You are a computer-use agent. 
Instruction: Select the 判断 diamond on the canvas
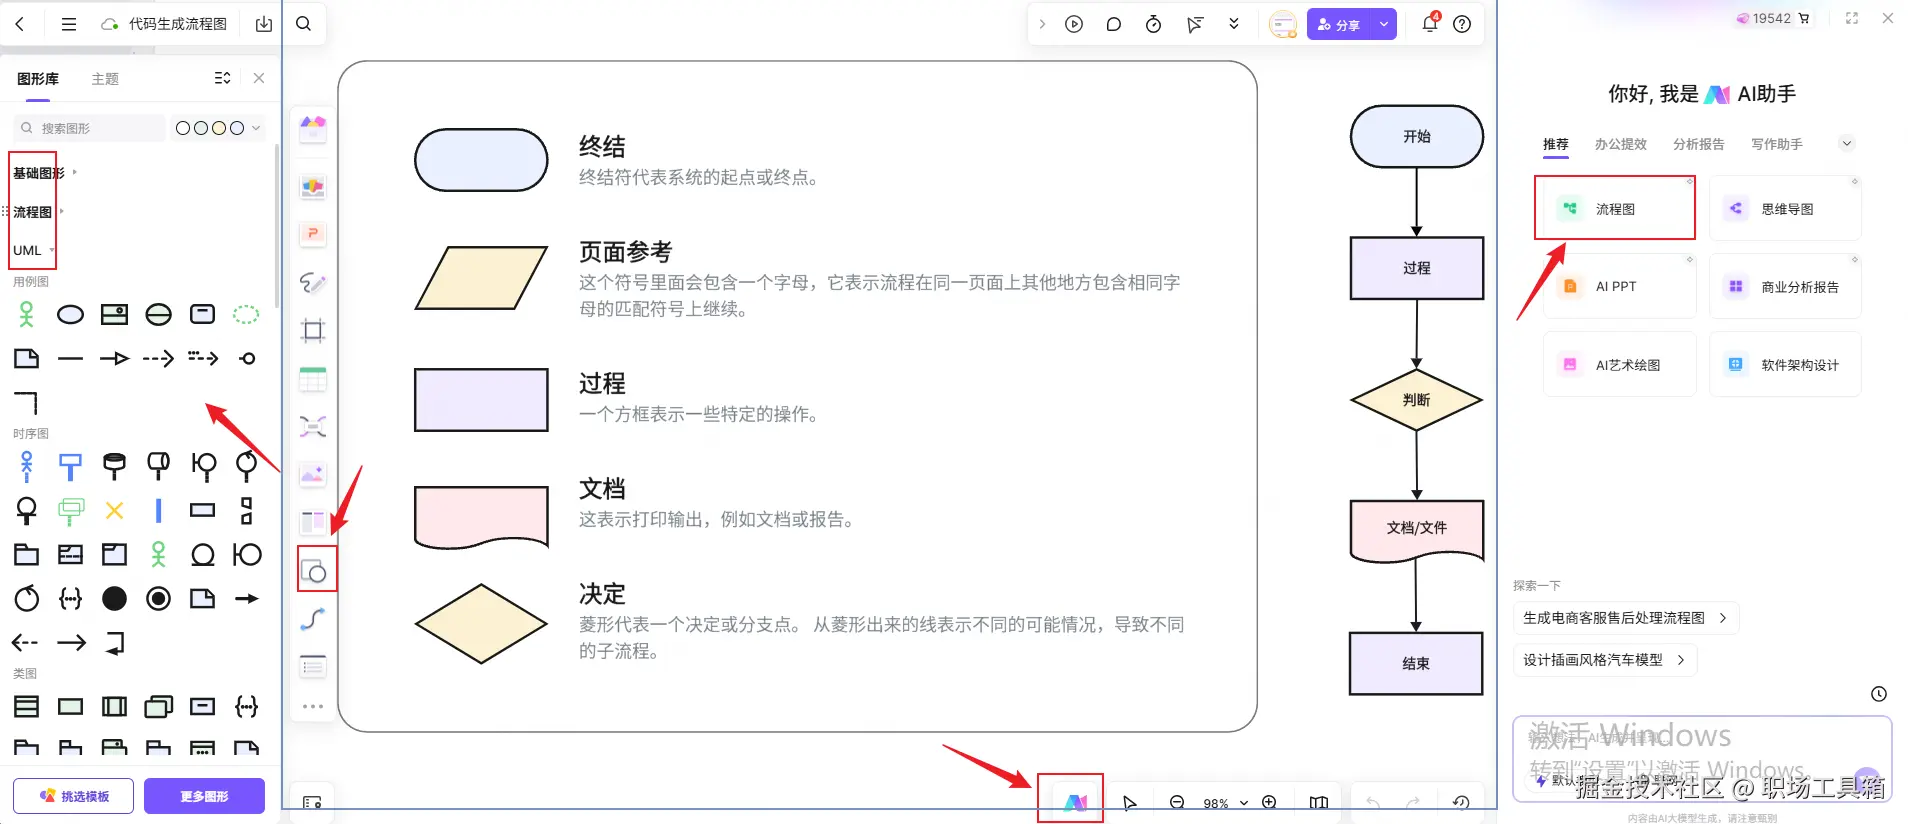click(x=1416, y=400)
